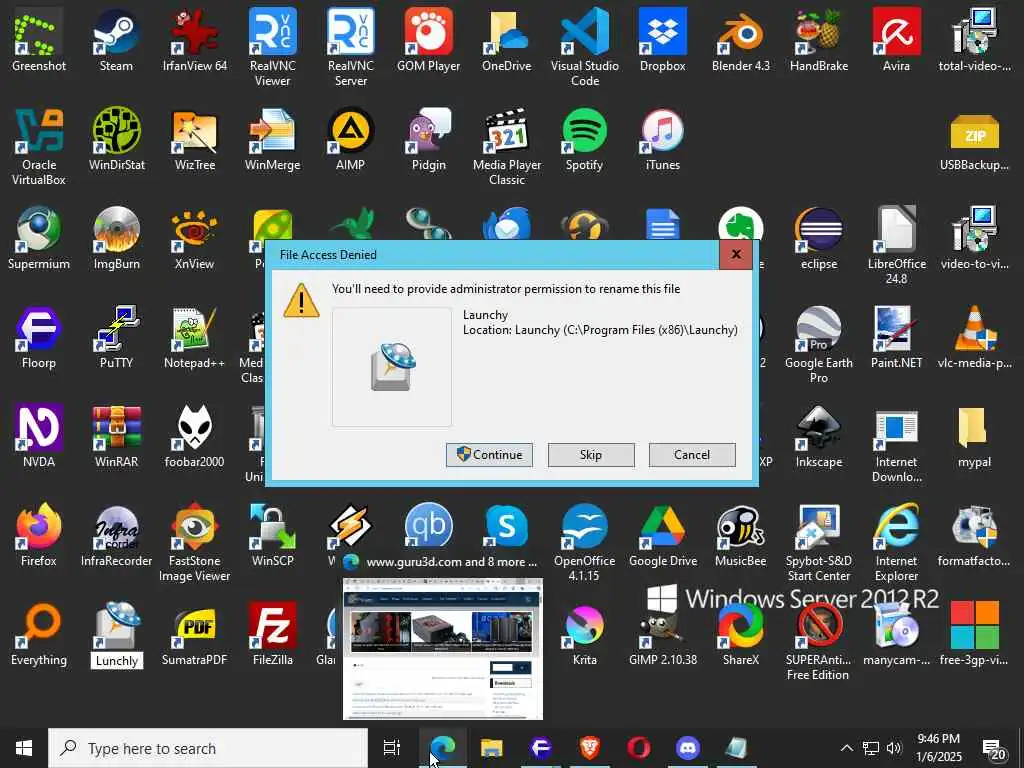The height and width of the screenshot is (768, 1024).
Task: Open GIMP 2.10.38 shortcut
Action: pyautogui.click(x=662, y=633)
